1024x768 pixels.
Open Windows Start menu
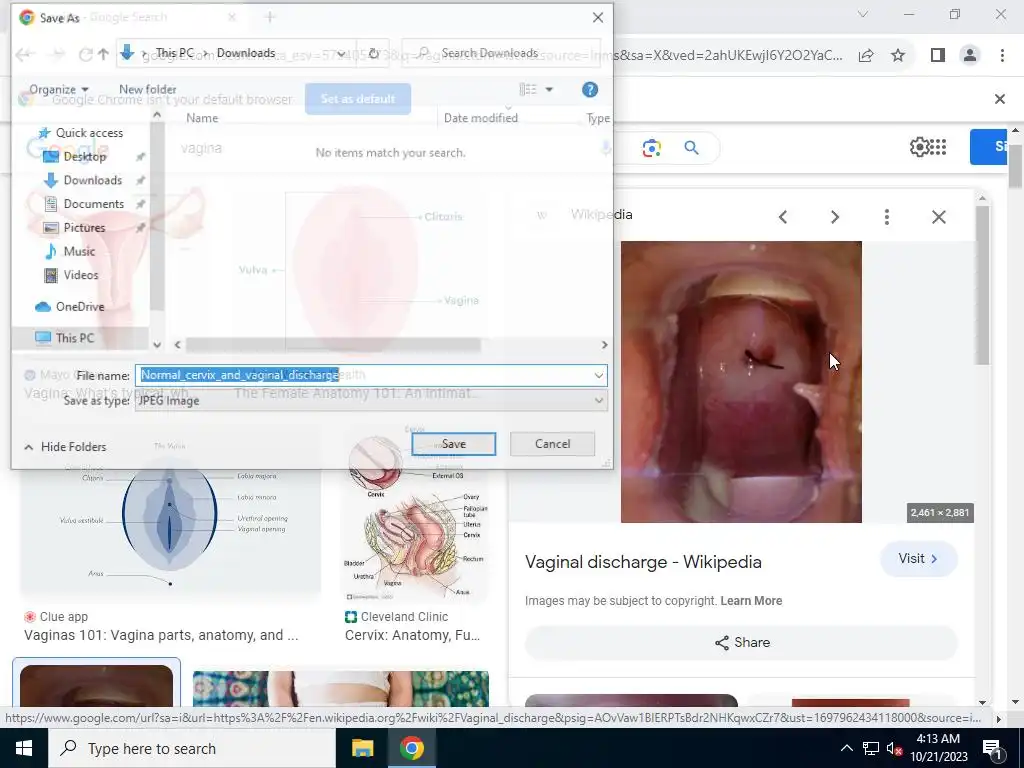pos(24,748)
